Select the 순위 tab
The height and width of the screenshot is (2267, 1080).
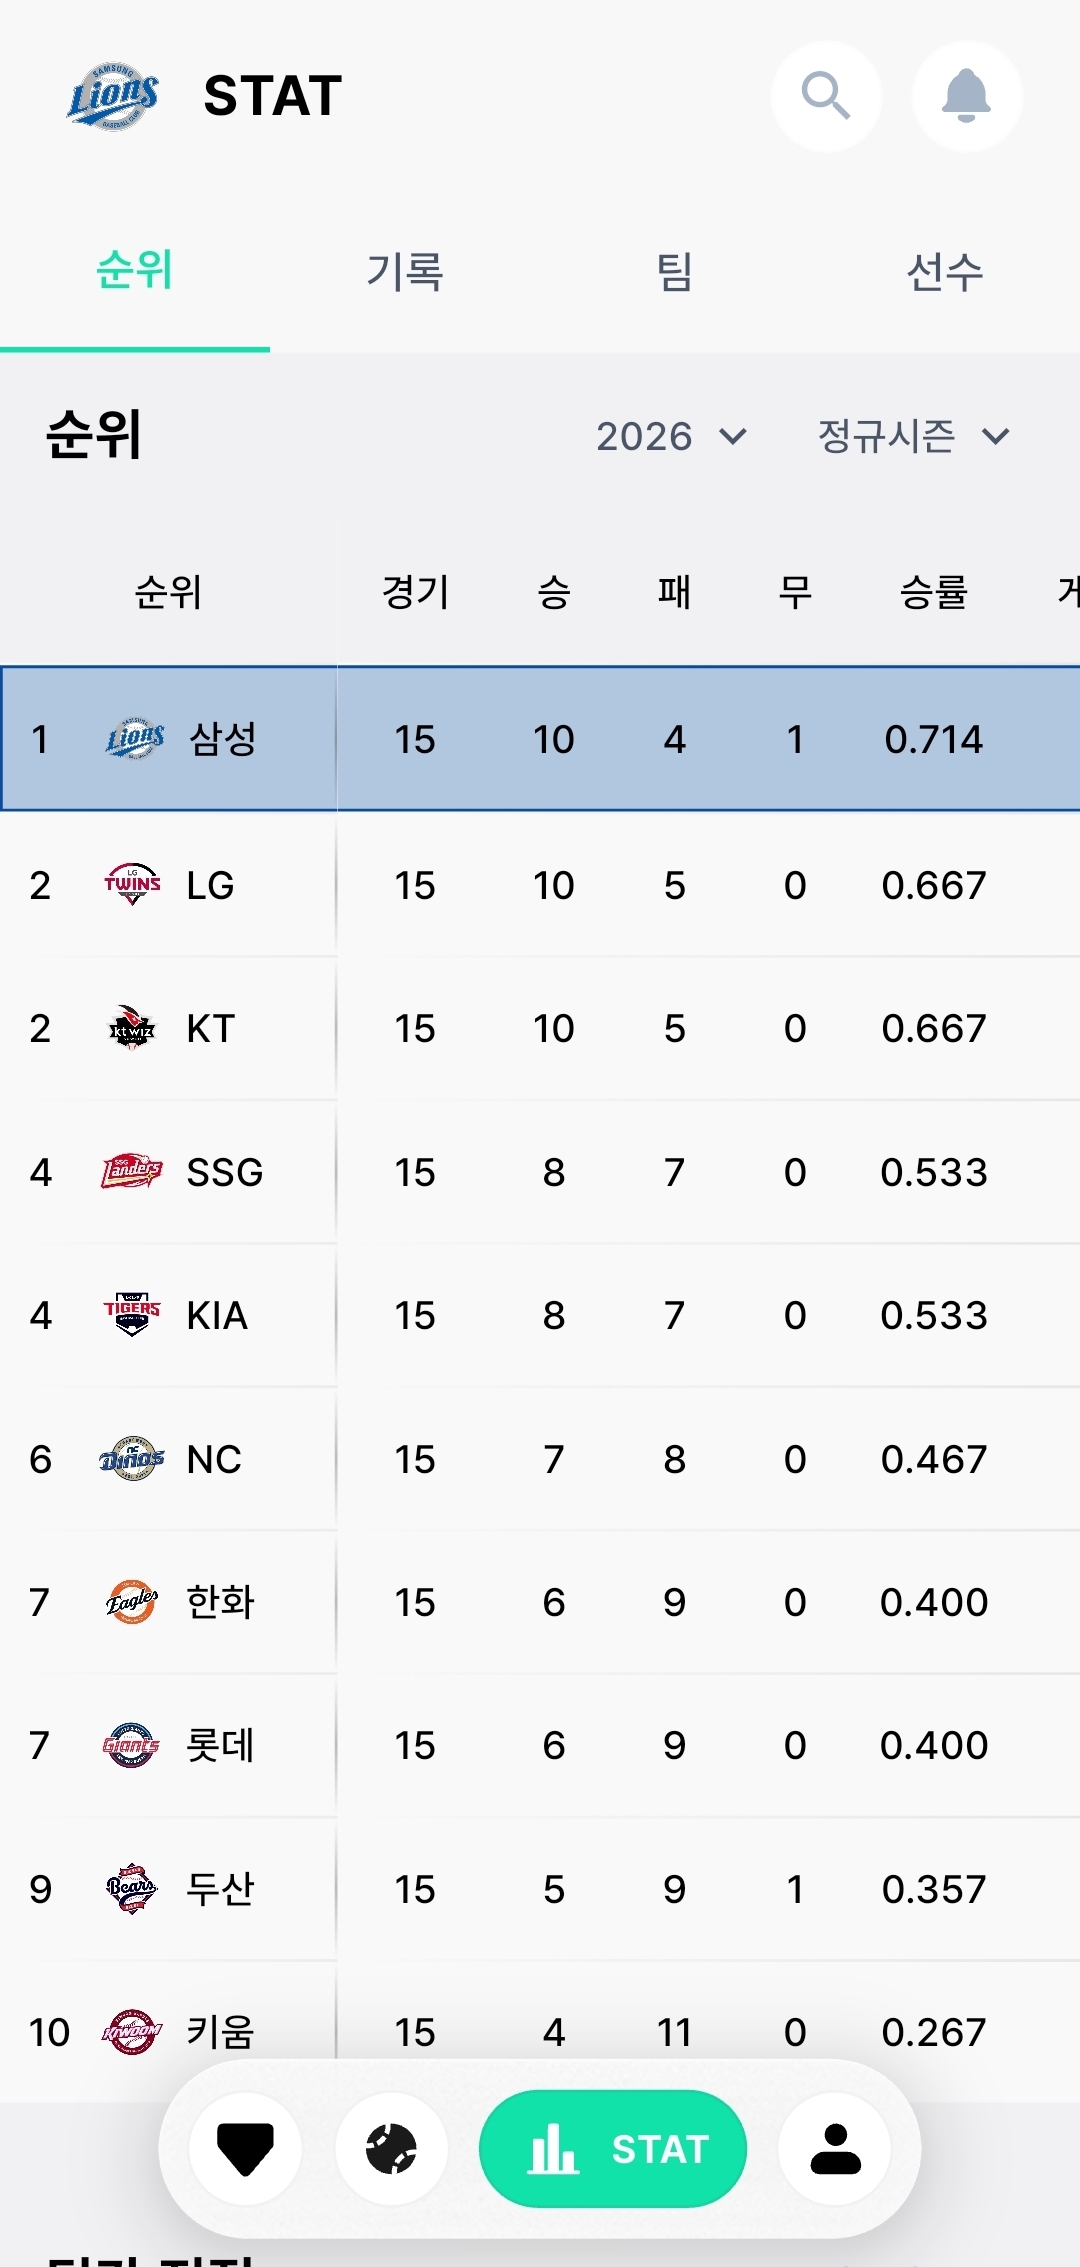pyautogui.click(x=135, y=271)
